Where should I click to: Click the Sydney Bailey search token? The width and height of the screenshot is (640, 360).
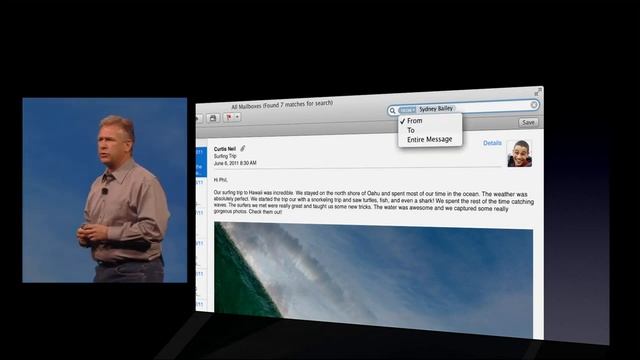tap(436, 109)
